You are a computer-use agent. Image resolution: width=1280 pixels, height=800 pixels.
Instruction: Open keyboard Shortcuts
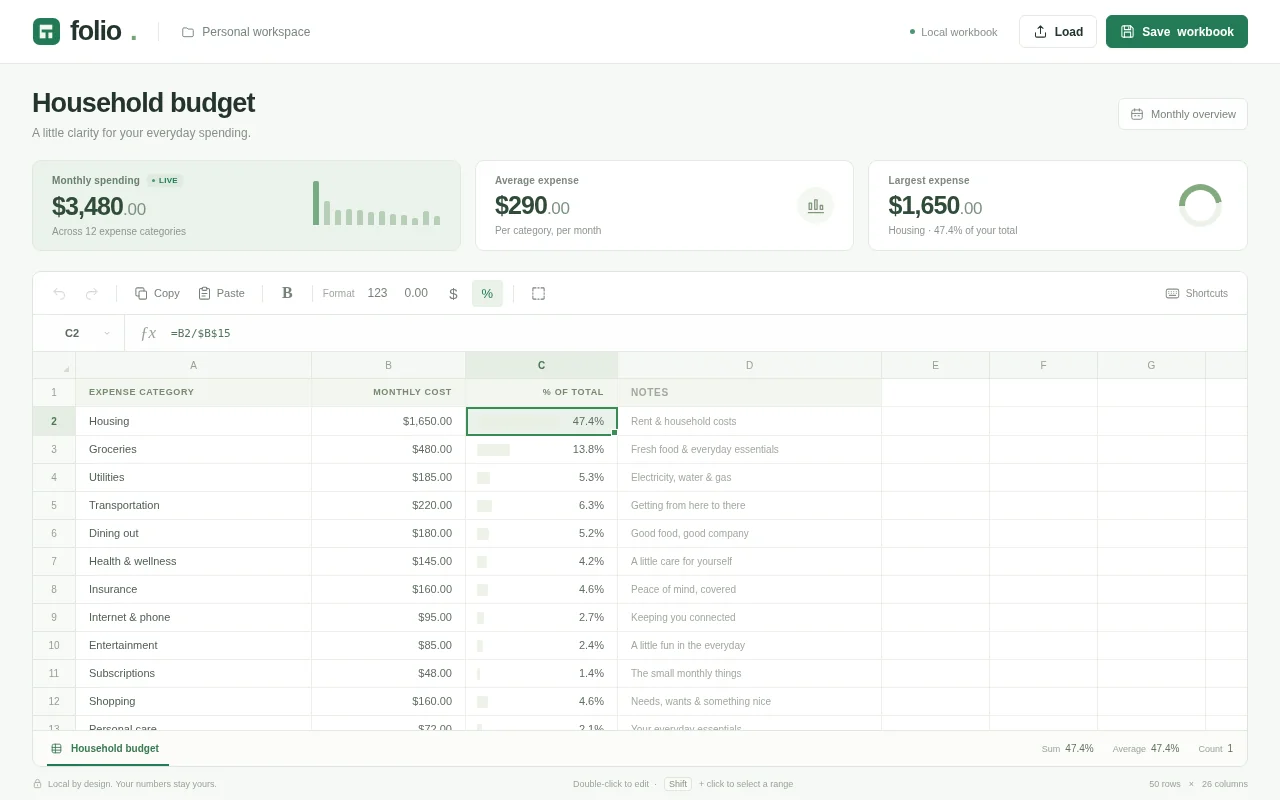click(1196, 293)
